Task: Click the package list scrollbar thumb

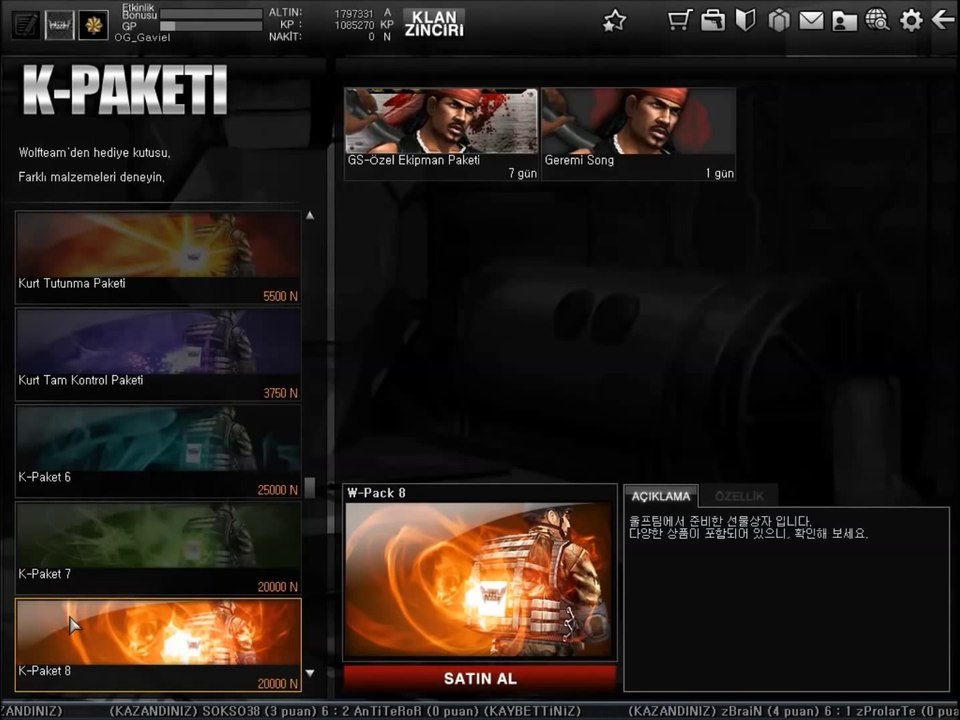Action: coord(310,487)
